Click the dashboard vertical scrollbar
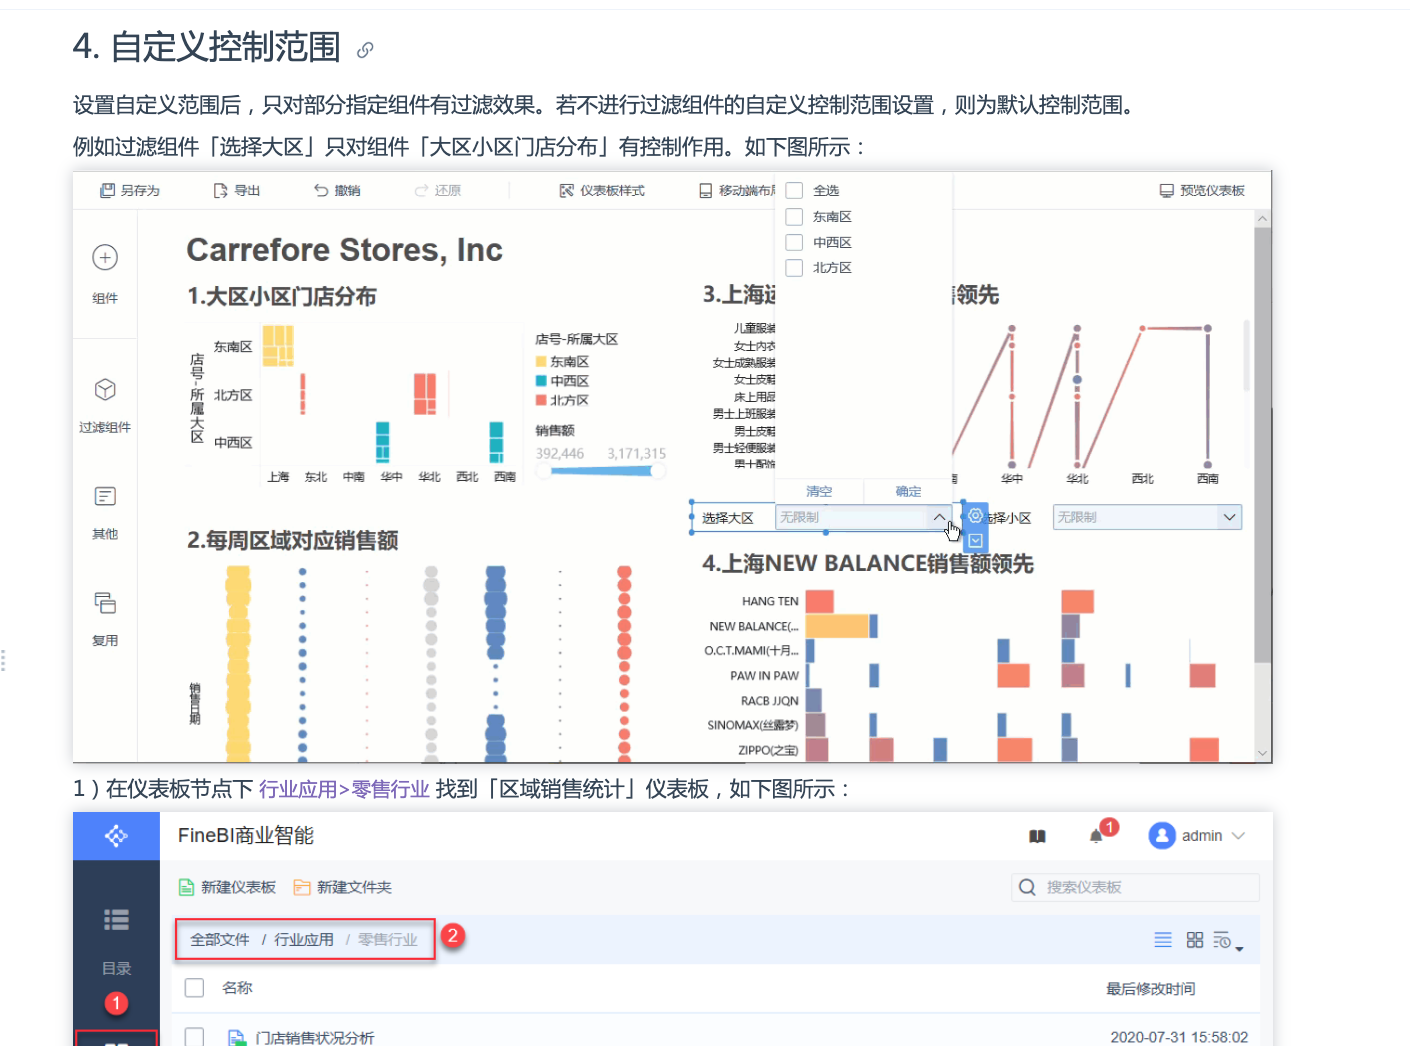 1262,445
